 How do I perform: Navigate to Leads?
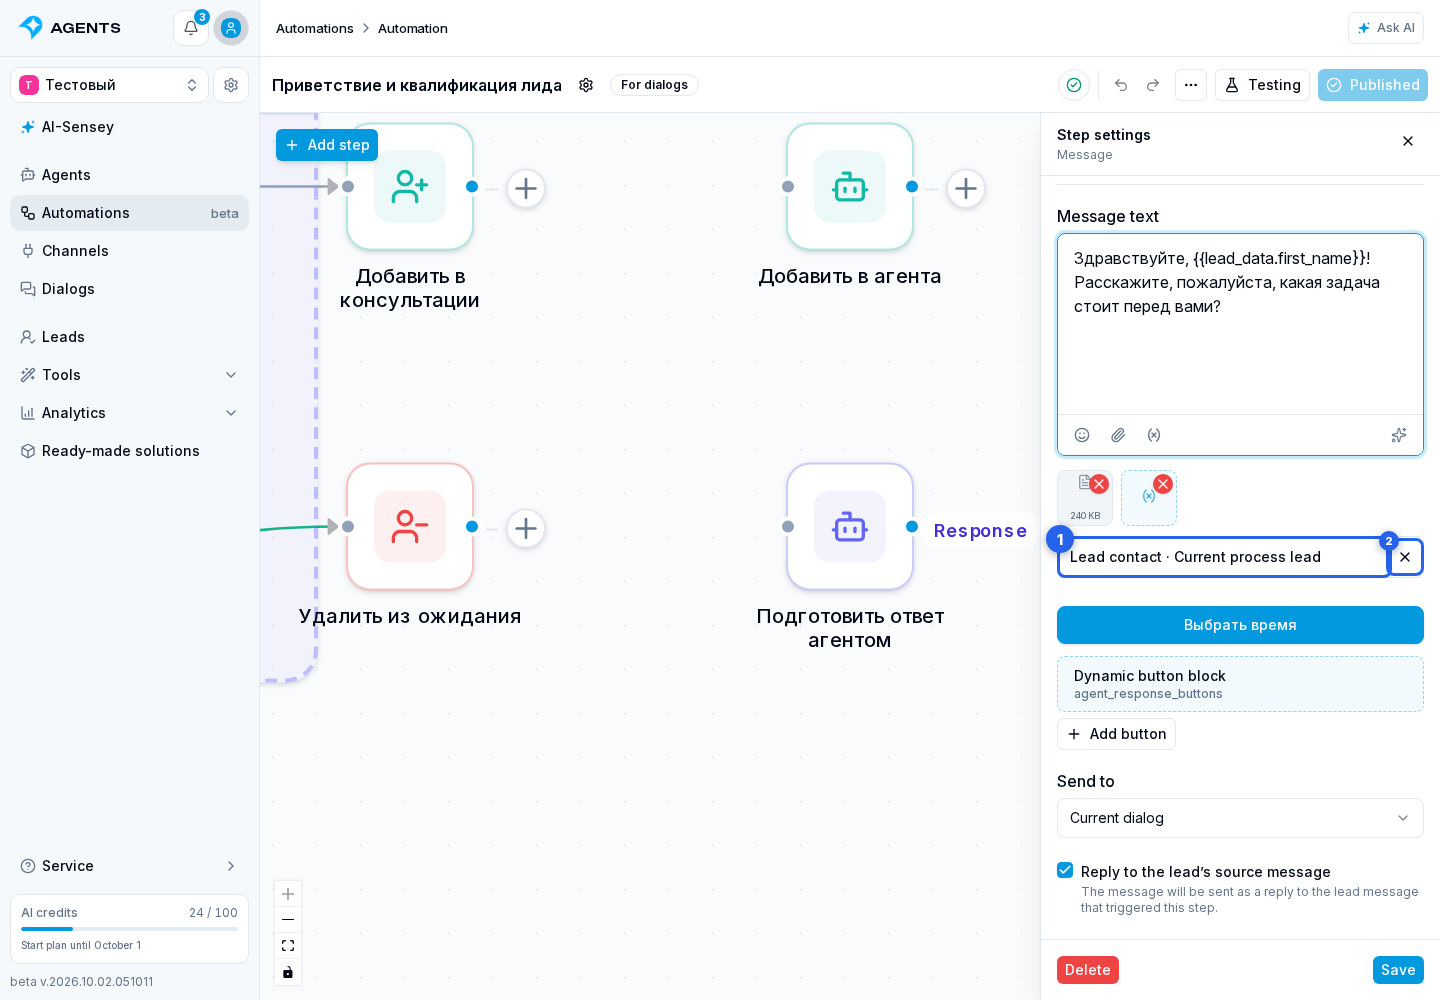(x=130, y=337)
